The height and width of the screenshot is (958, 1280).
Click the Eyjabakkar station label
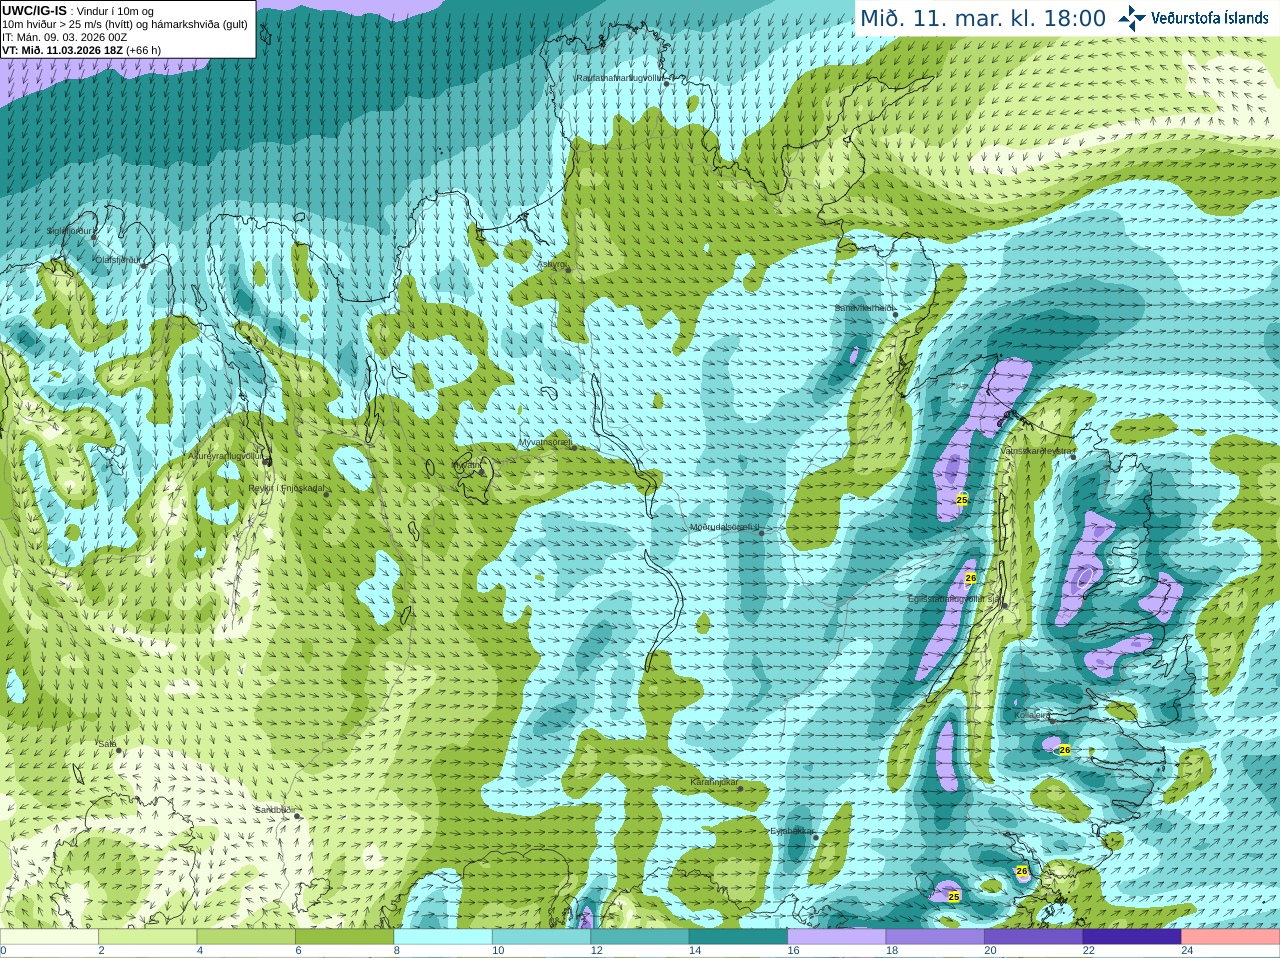coord(792,831)
